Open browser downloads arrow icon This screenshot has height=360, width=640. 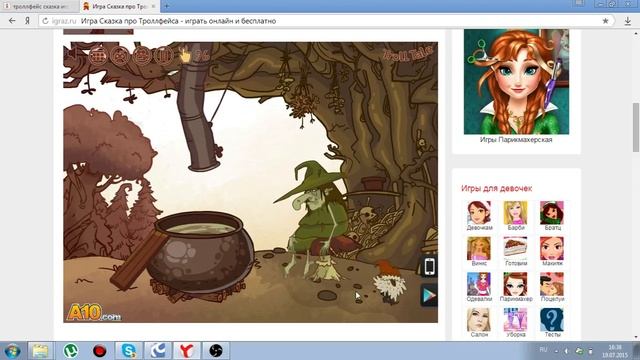click(628, 21)
